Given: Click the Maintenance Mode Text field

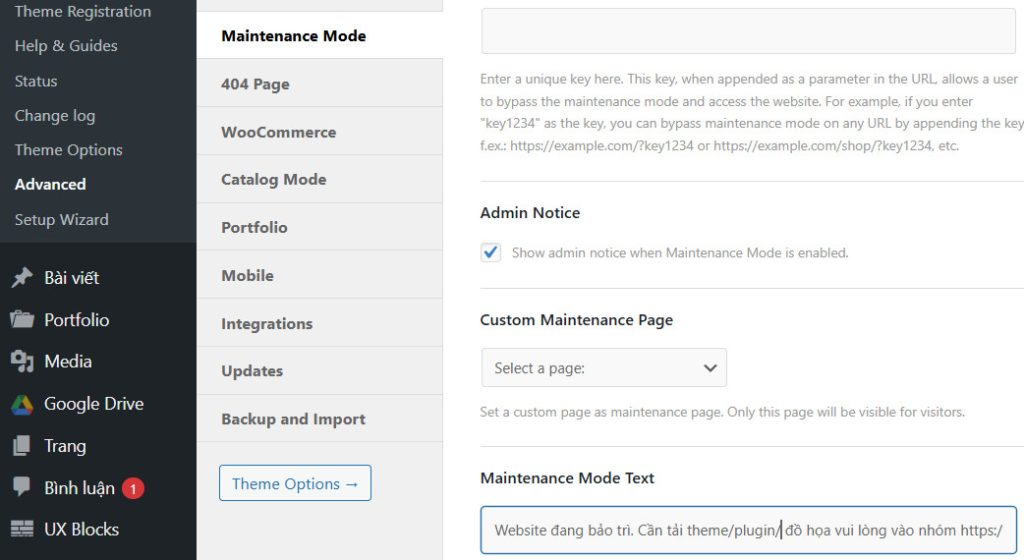Looking at the screenshot, I should [748, 530].
